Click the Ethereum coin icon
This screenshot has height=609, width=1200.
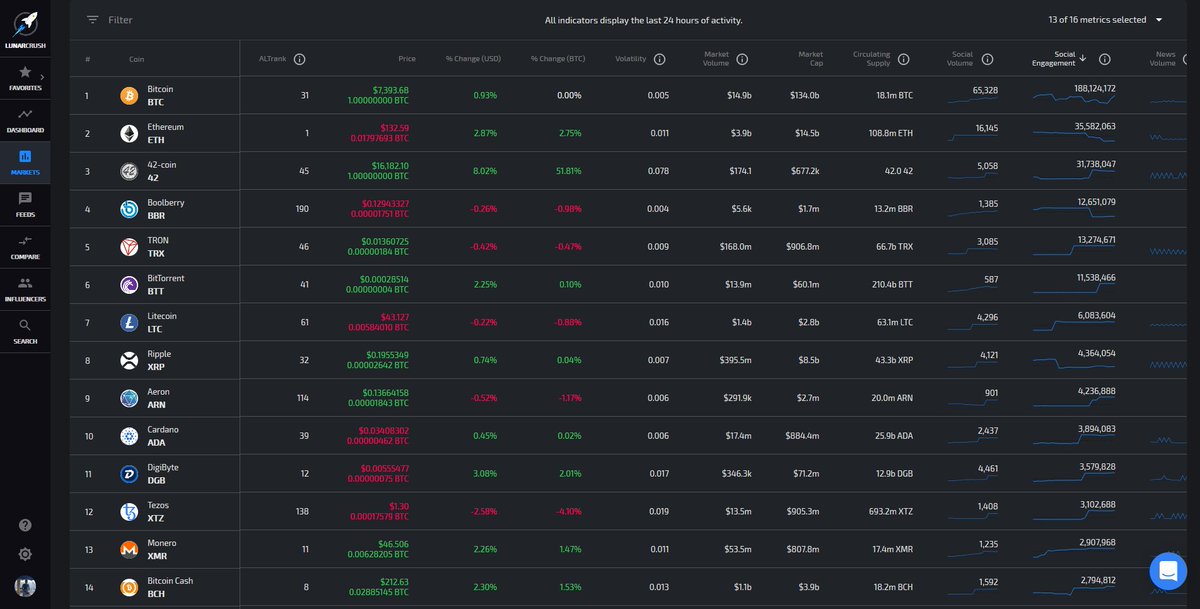click(x=129, y=133)
